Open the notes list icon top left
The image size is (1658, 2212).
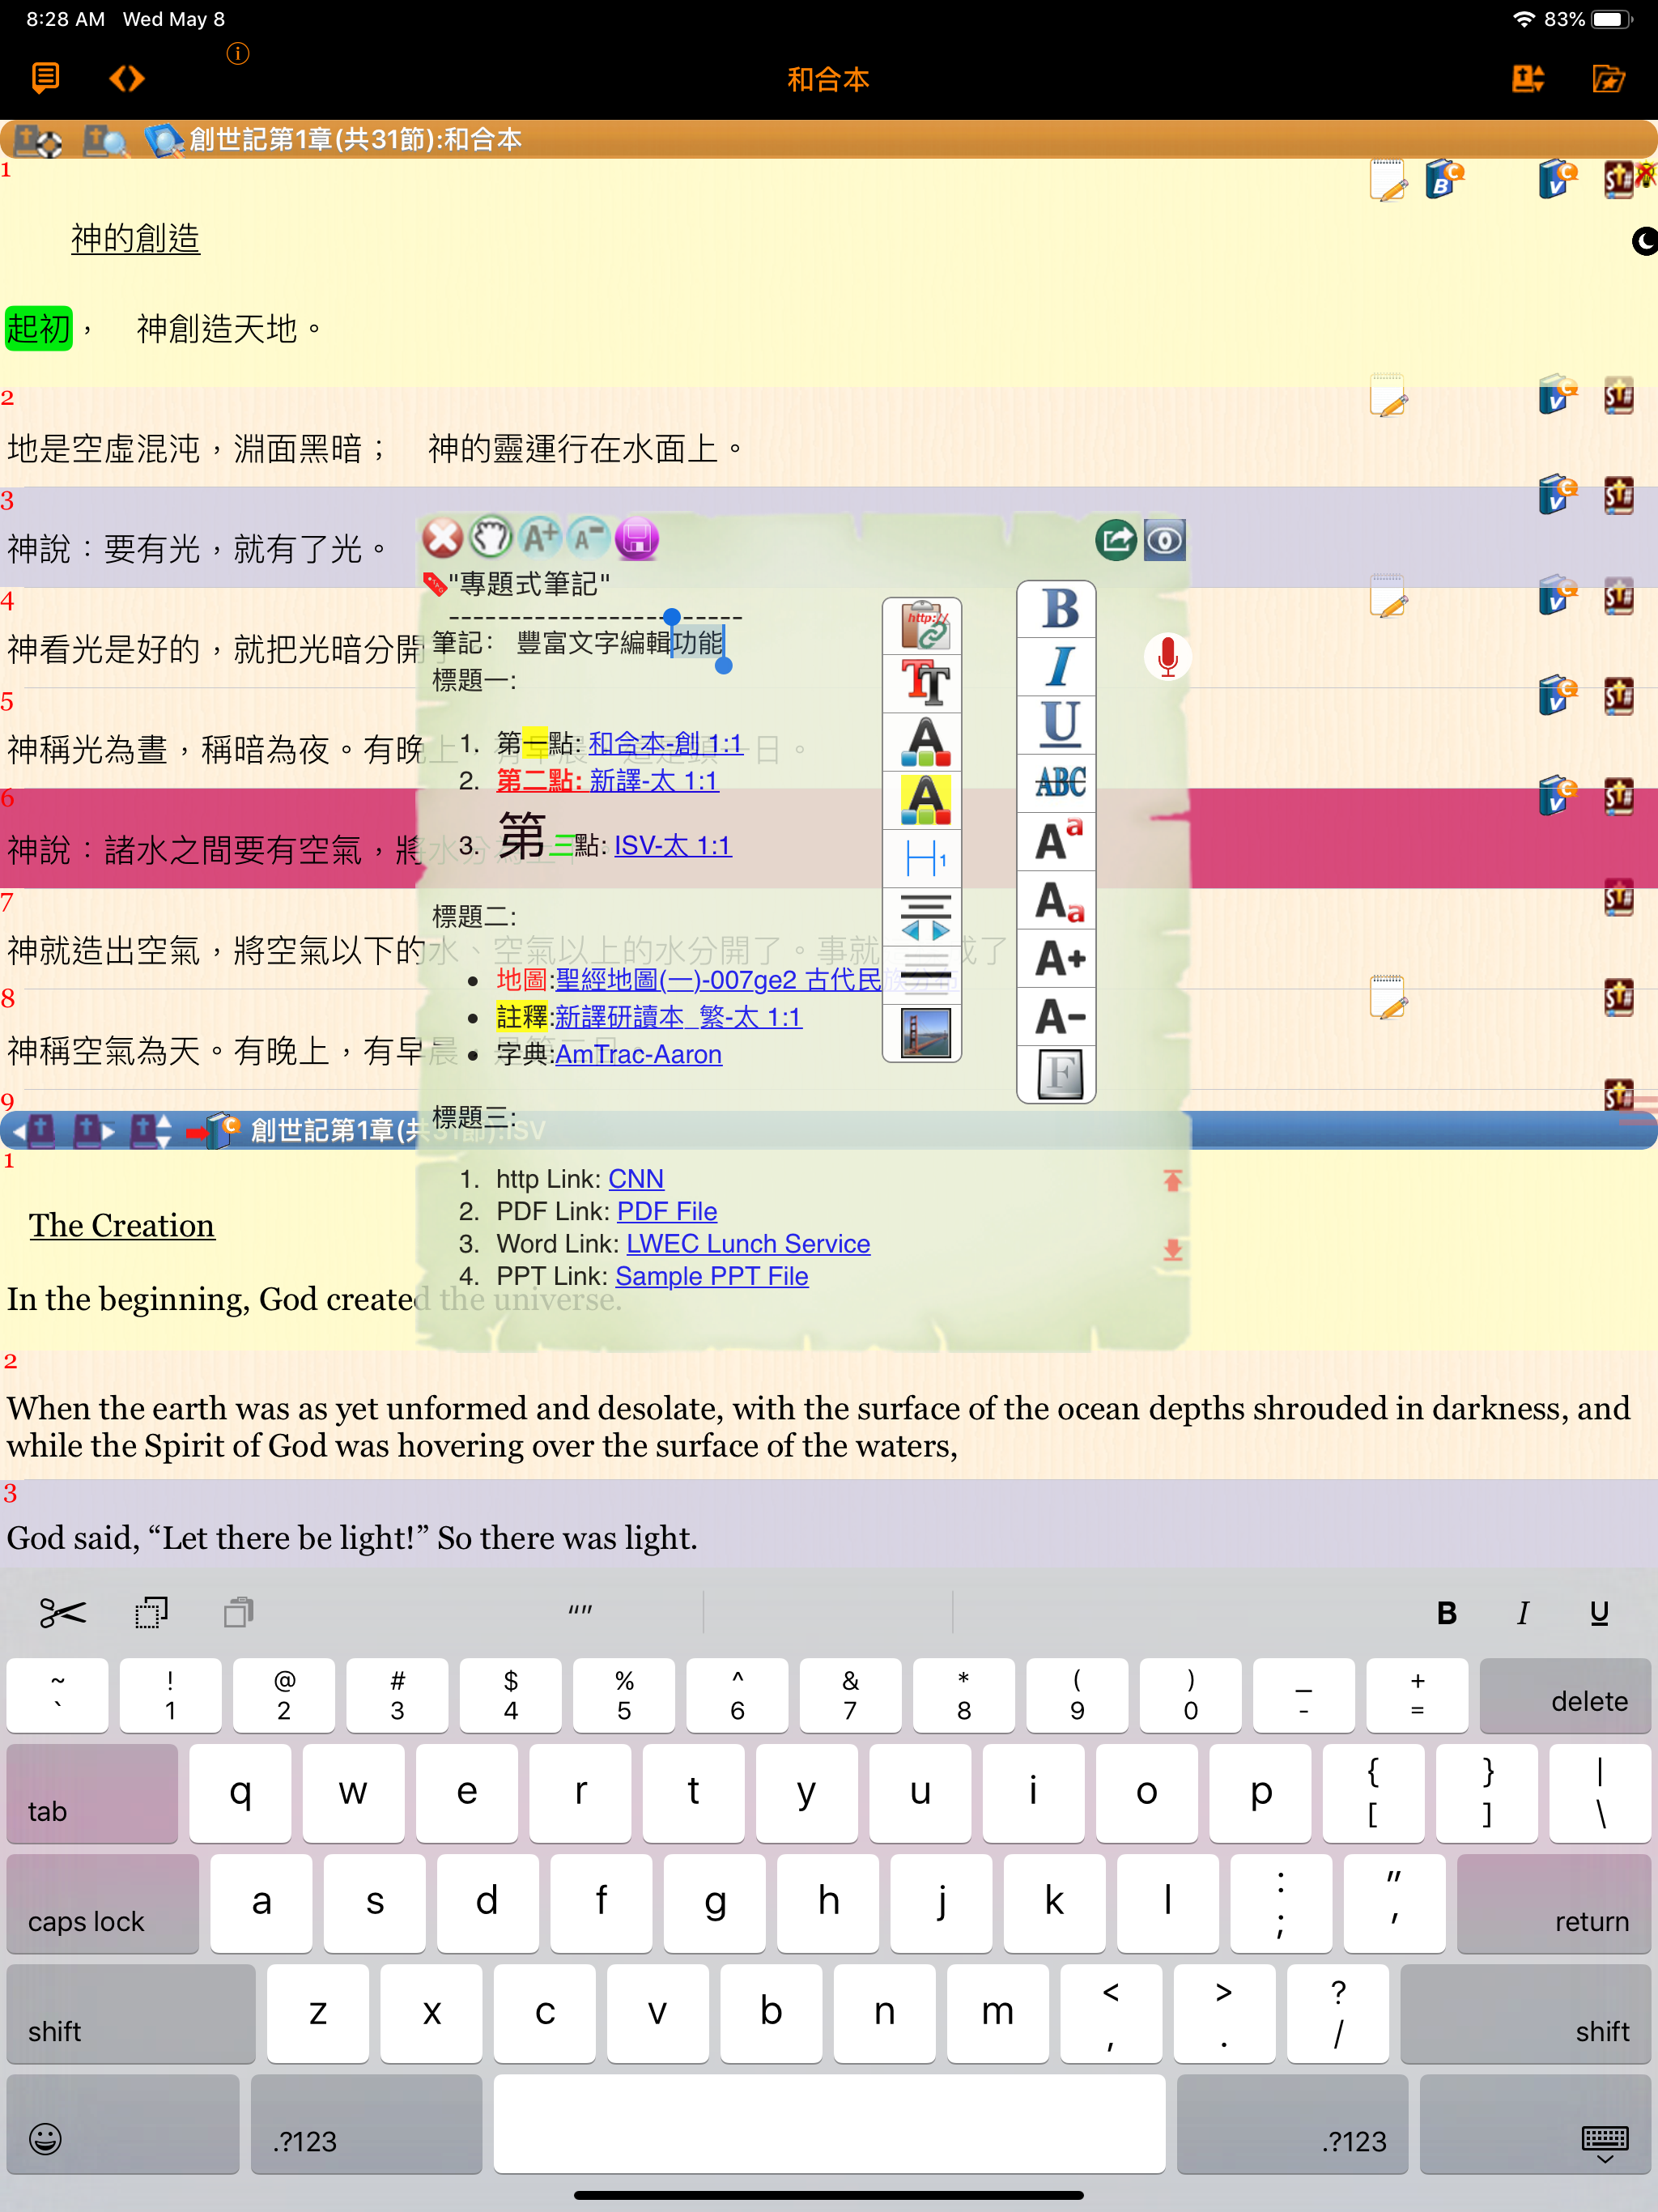tap(45, 77)
